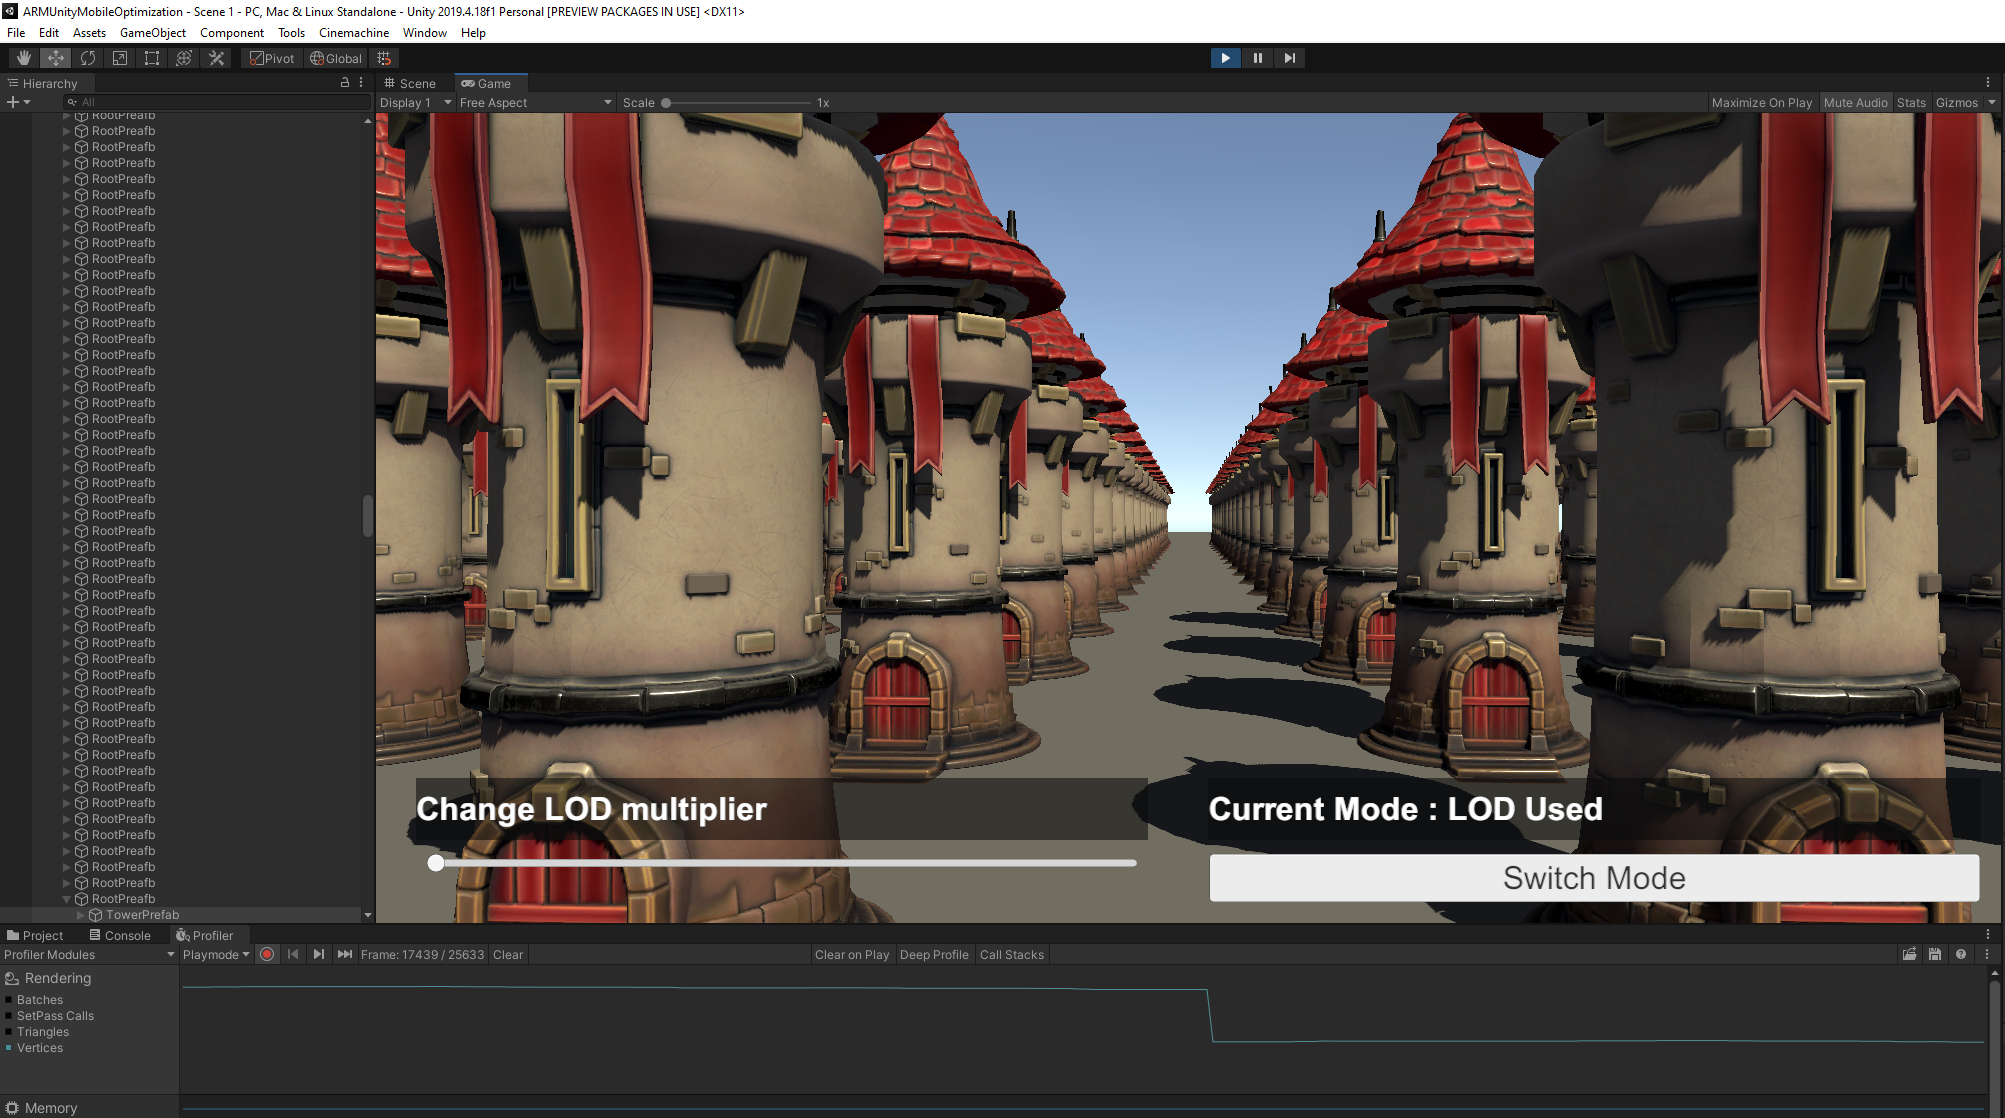Enable Deep Profile
This screenshot has height=1118, width=2005.
tap(933, 955)
